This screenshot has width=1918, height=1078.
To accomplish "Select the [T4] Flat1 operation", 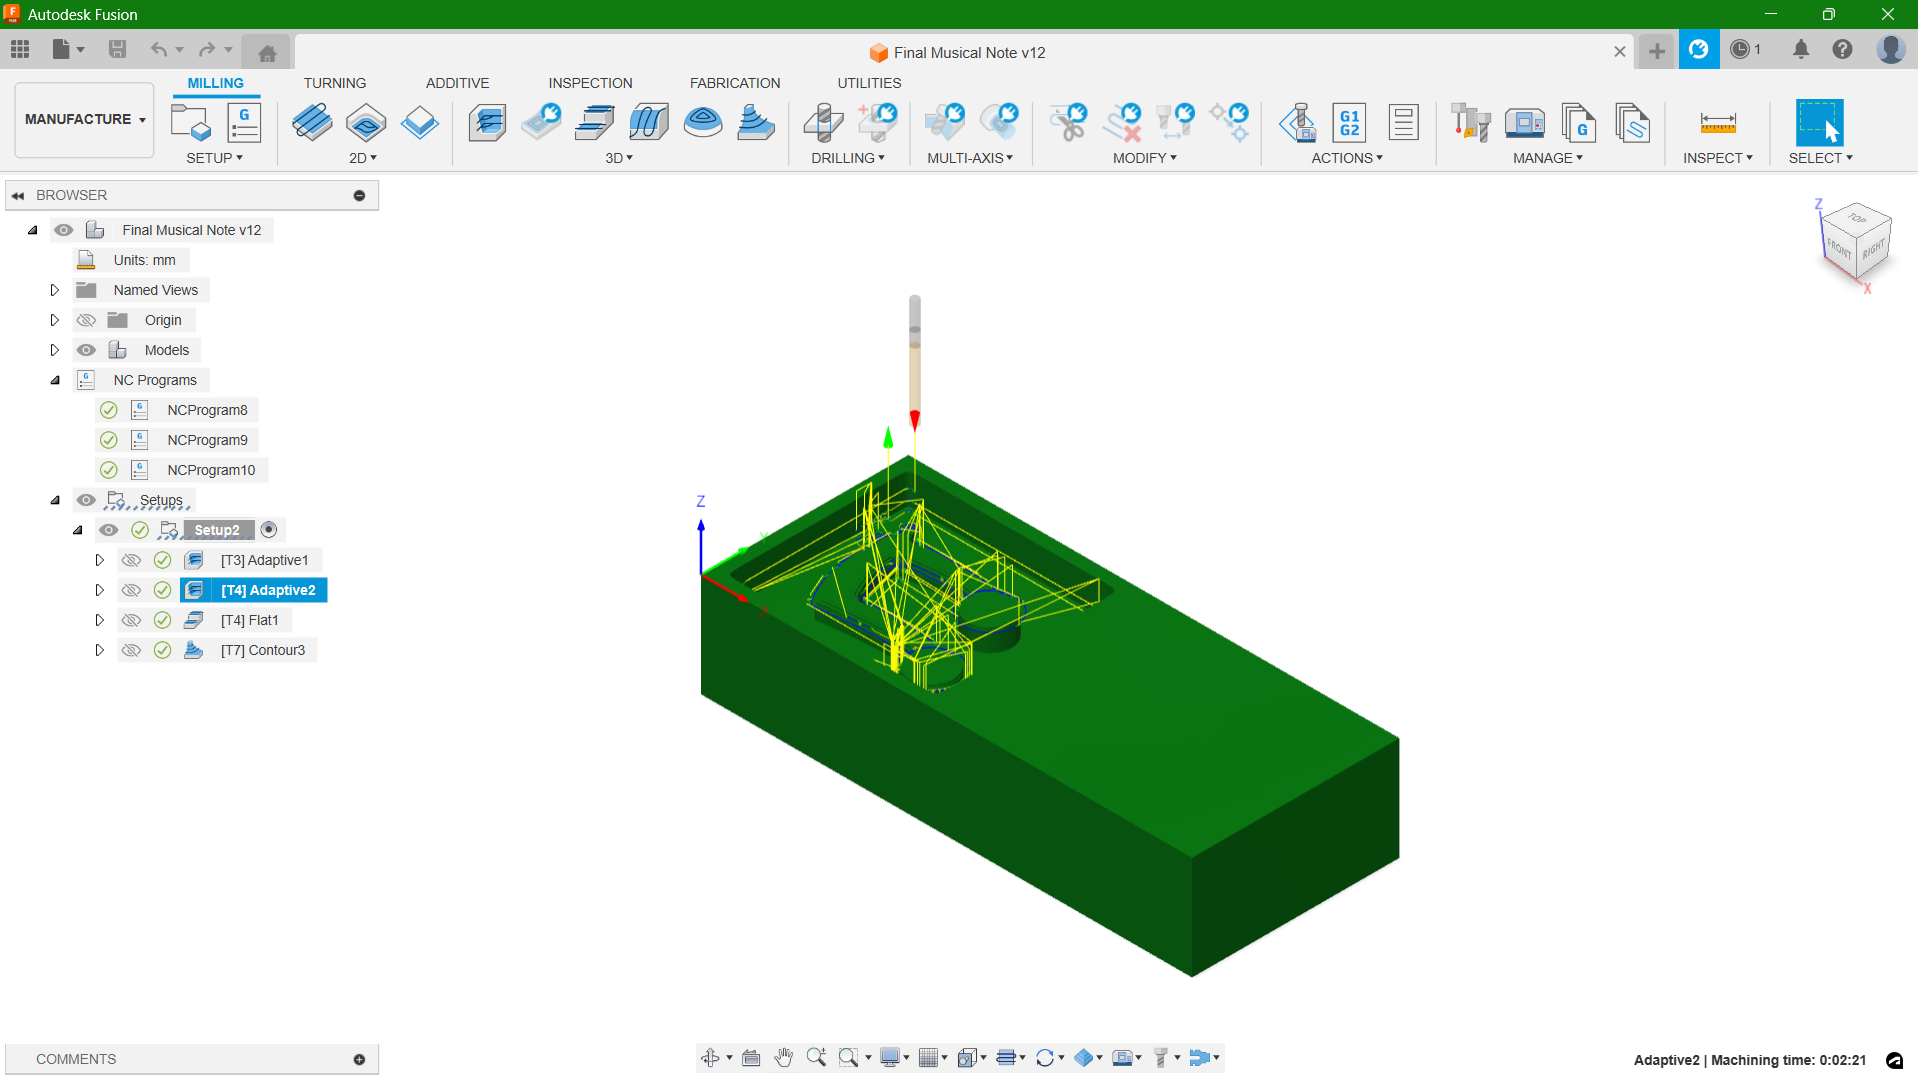I will point(249,620).
